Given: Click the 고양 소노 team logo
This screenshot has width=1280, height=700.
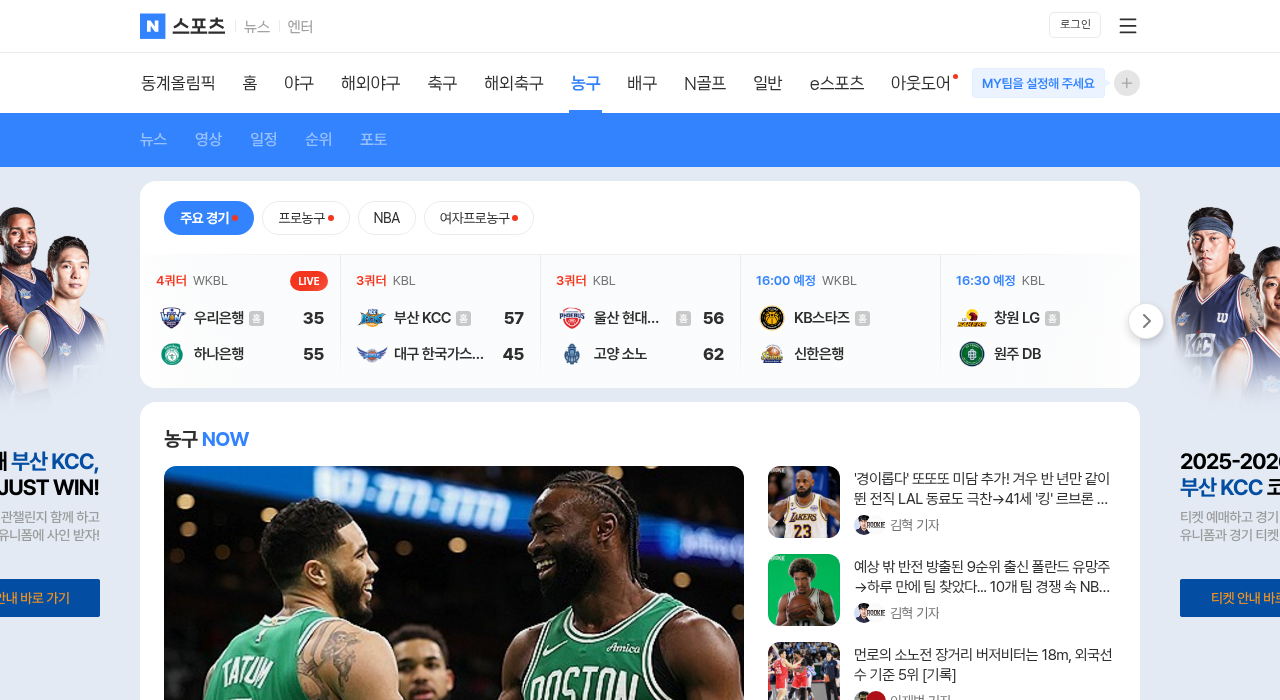Looking at the screenshot, I should [x=571, y=353].
